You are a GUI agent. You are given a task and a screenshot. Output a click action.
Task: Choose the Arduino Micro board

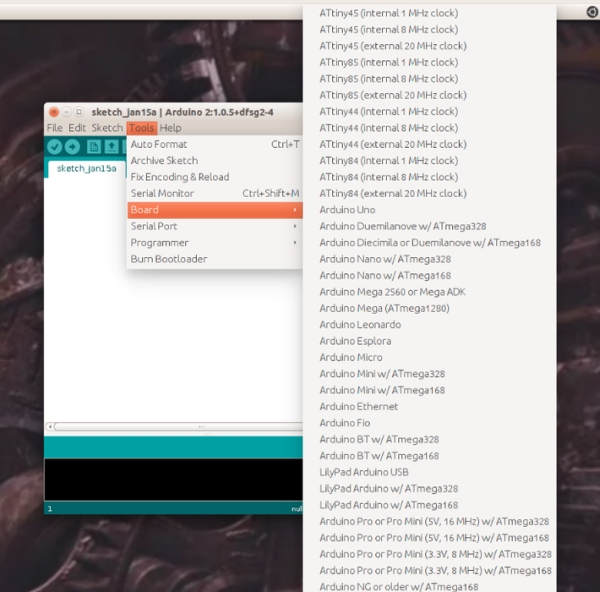click(430, 357)
